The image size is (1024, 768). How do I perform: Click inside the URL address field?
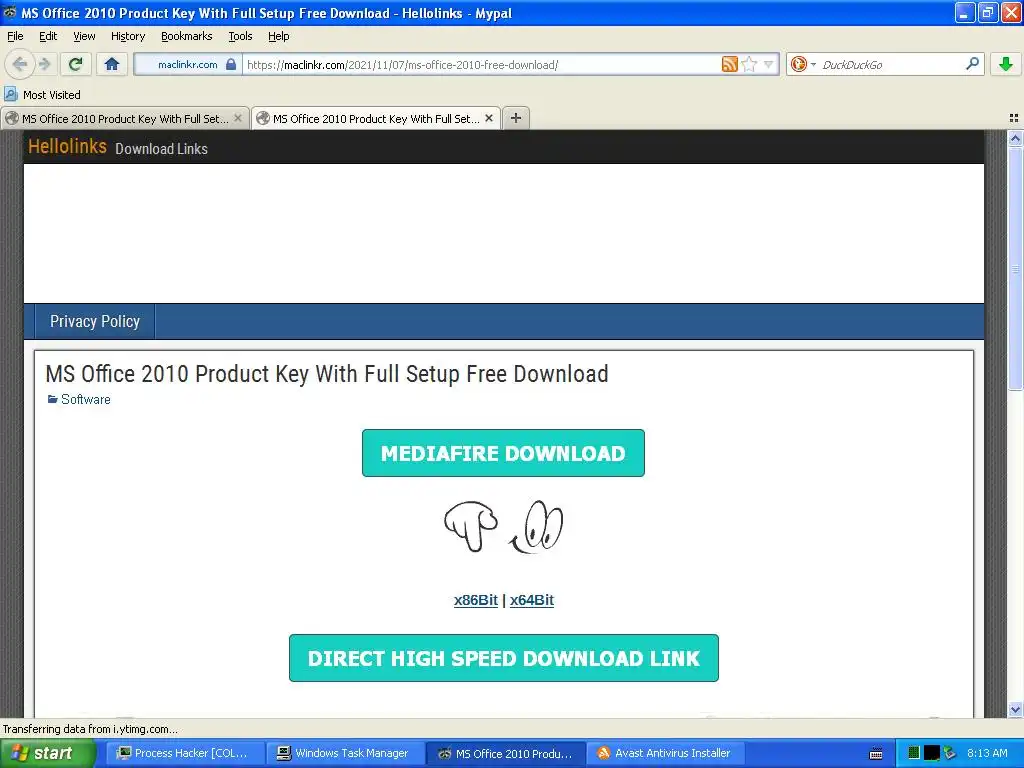(x=480, y=64)
